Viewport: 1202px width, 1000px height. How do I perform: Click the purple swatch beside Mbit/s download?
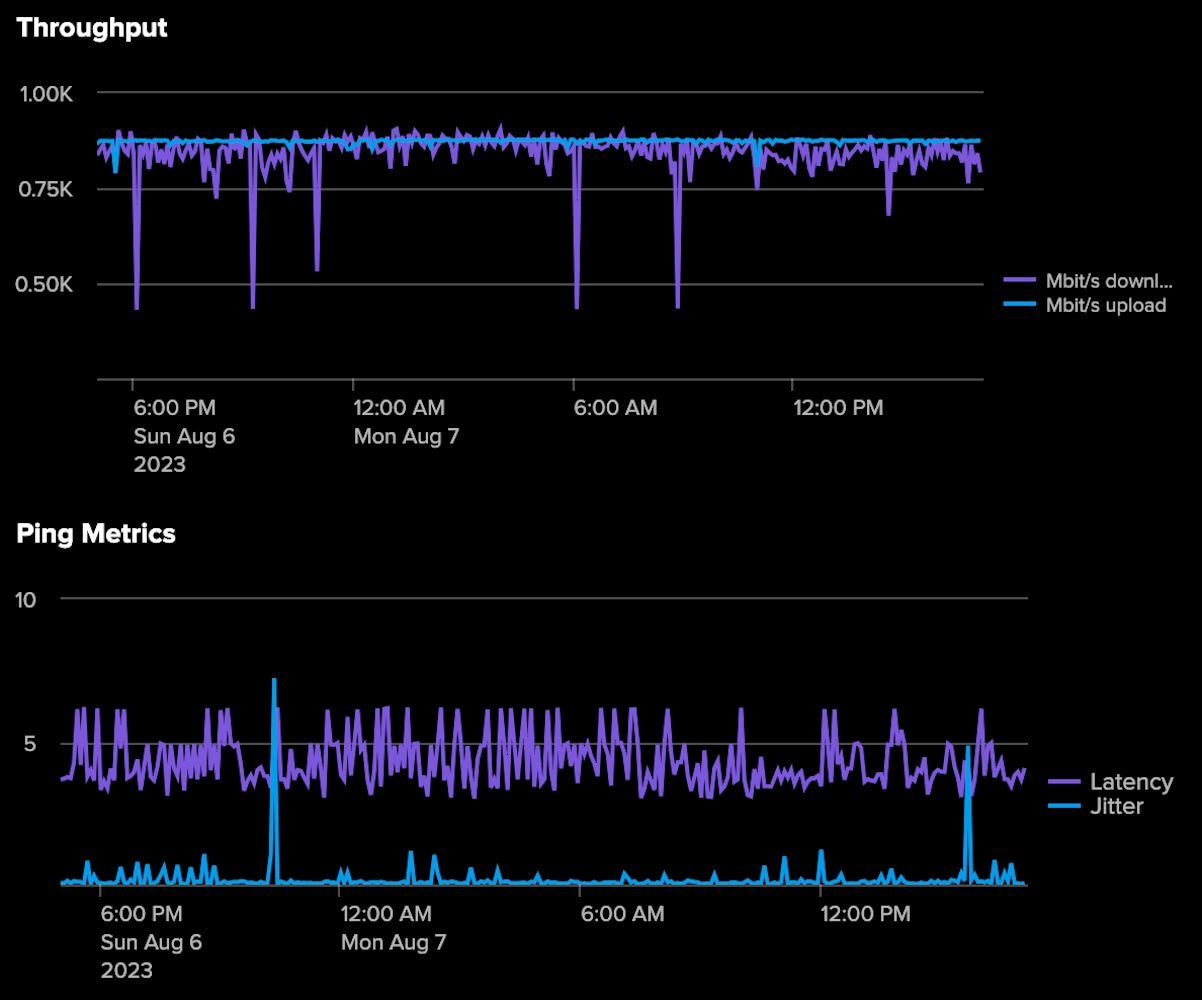(1019, 280)
